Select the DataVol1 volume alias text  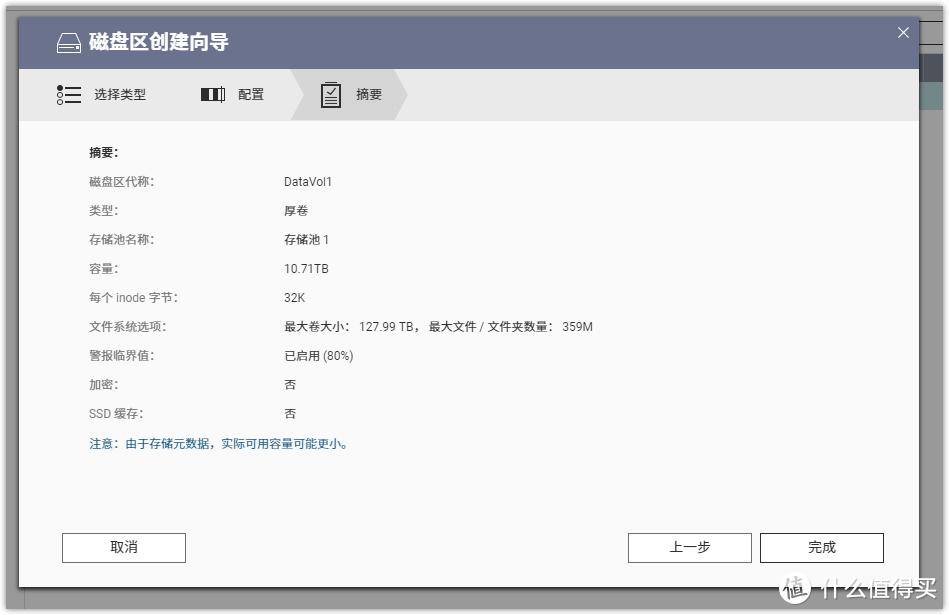(x=307, y=181)
